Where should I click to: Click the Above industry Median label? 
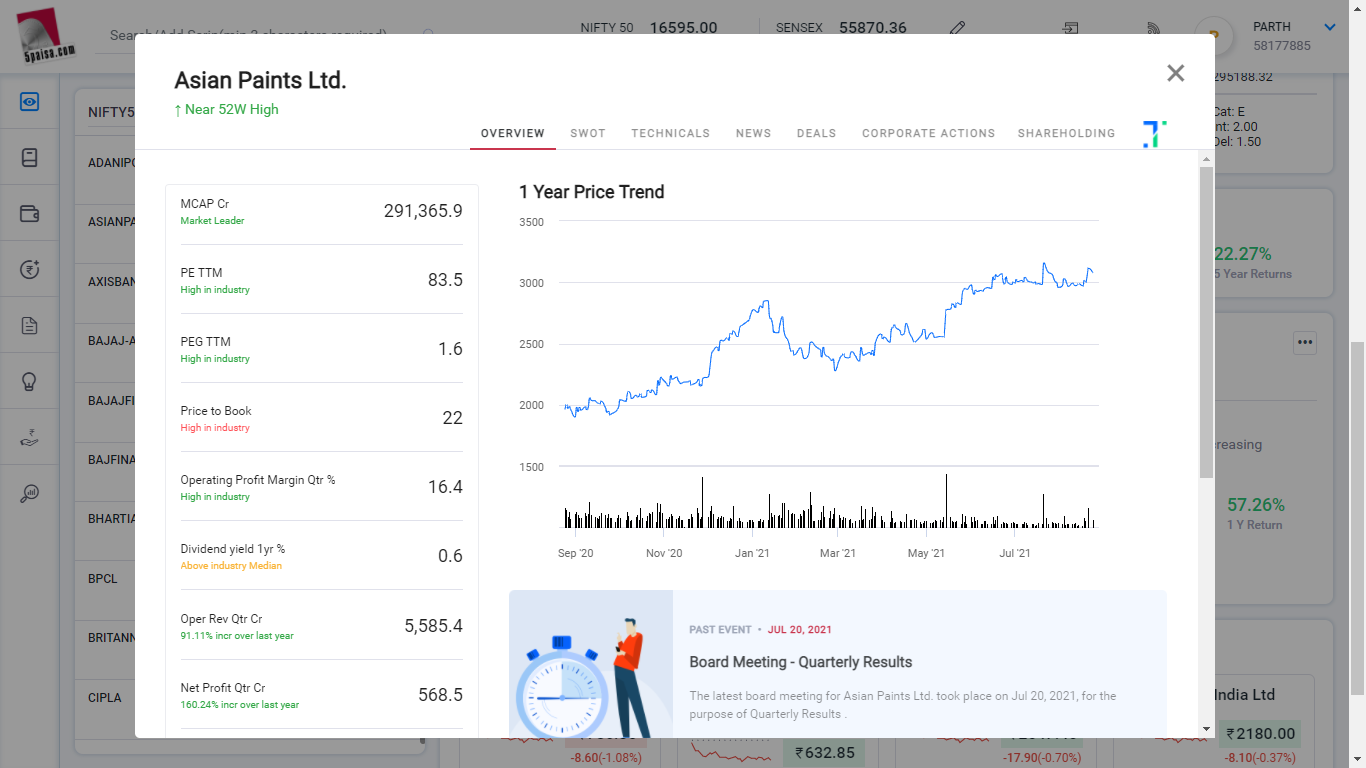(231, 566)
